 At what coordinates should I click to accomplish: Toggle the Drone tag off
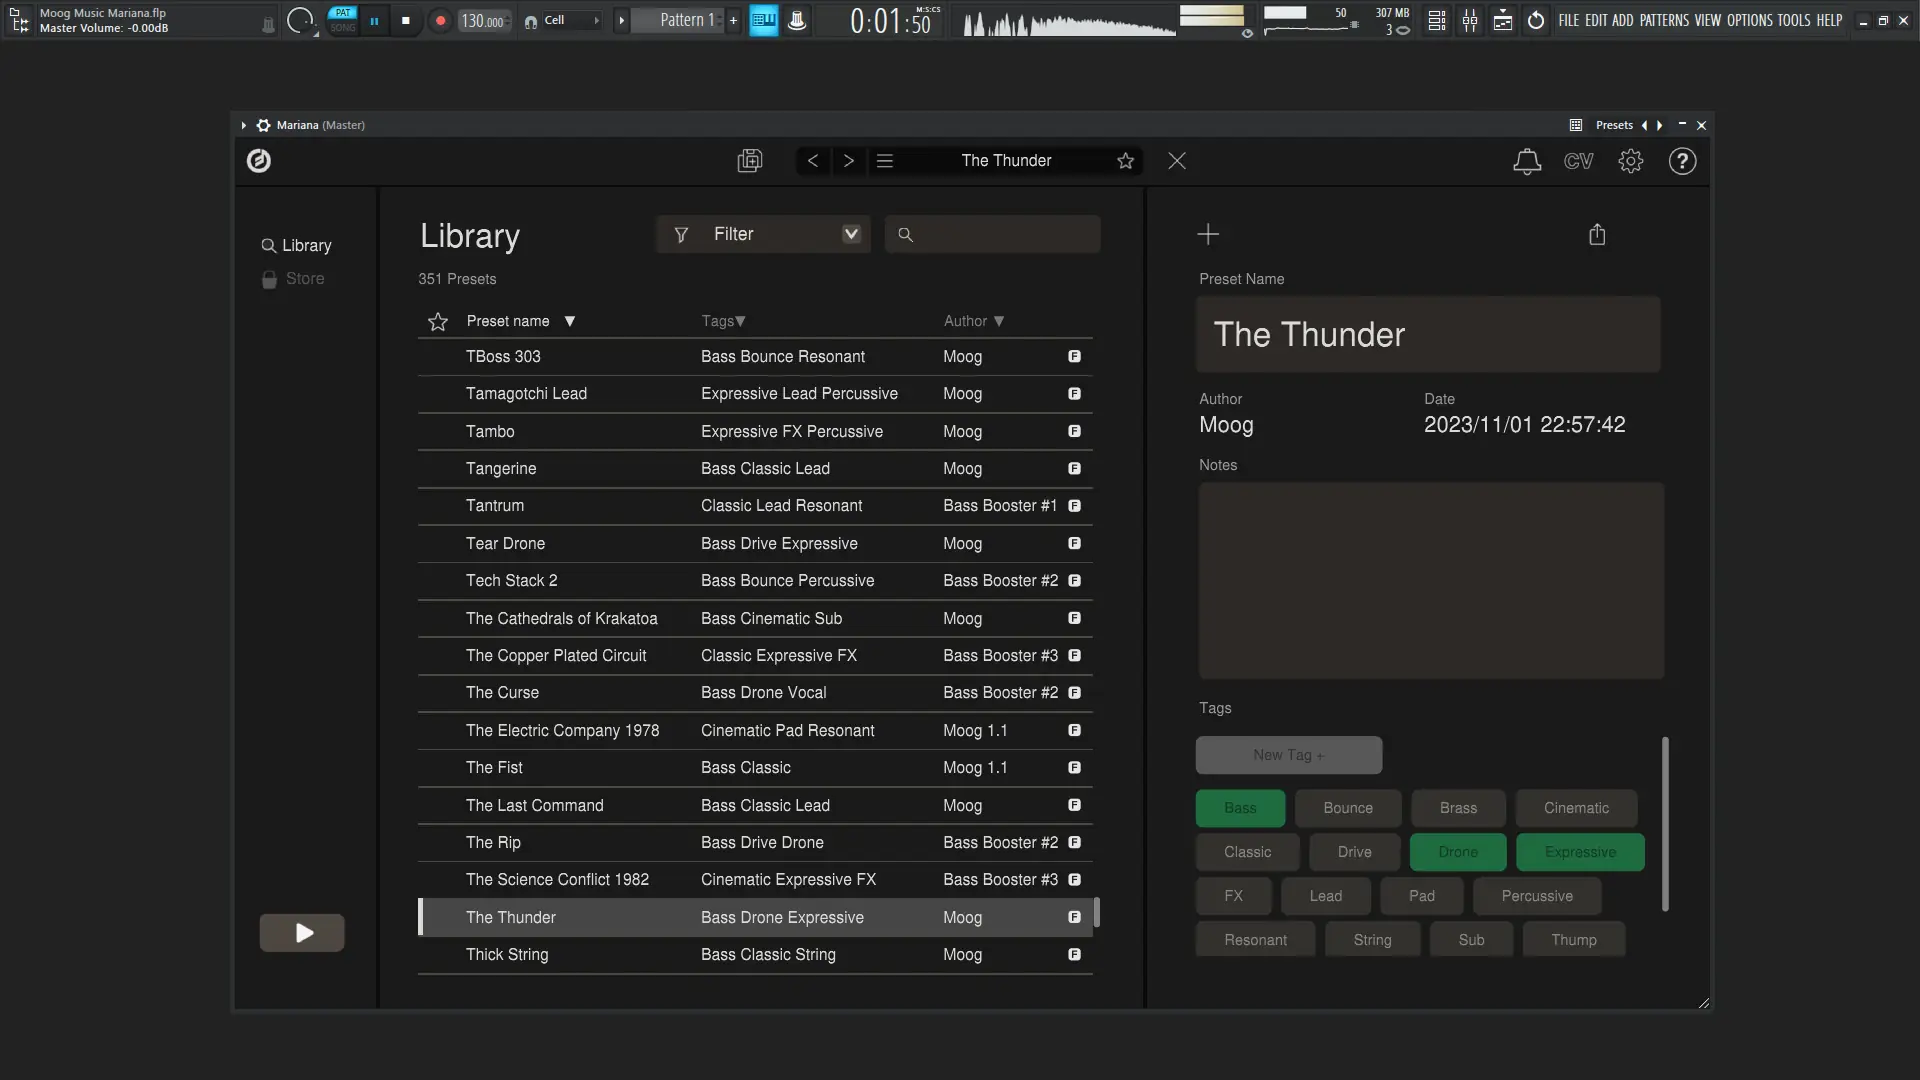coord(1457,852)
